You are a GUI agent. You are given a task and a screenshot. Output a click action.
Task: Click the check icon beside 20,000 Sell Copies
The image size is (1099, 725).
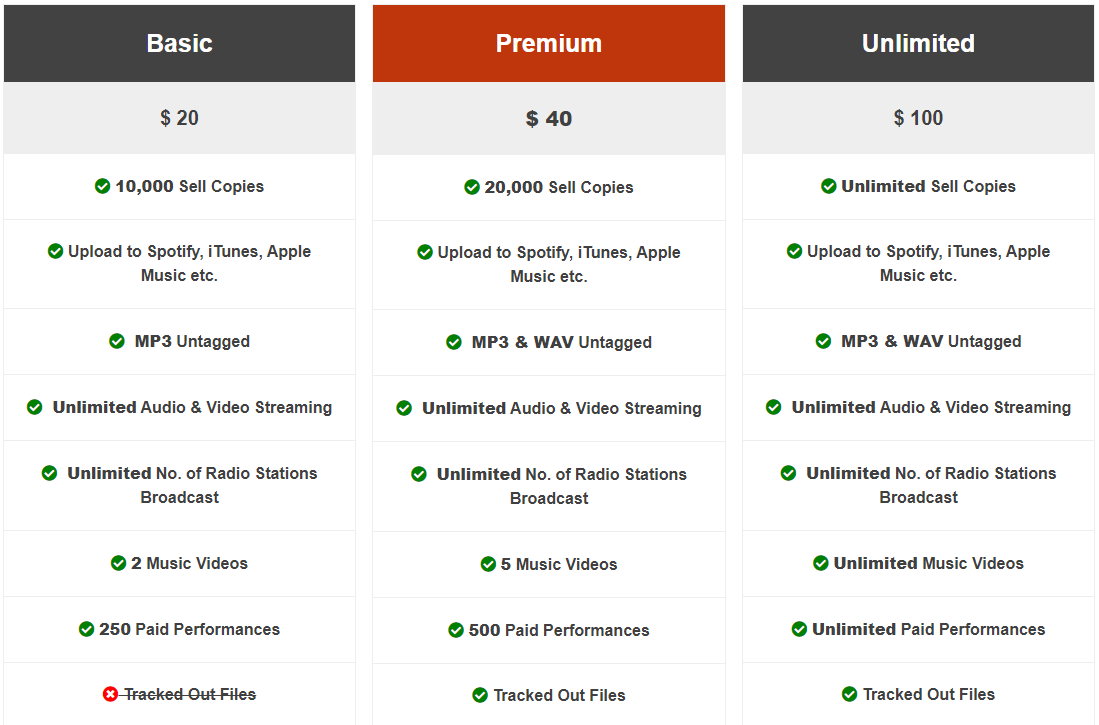pyautogui.click(x=472, y=187)
